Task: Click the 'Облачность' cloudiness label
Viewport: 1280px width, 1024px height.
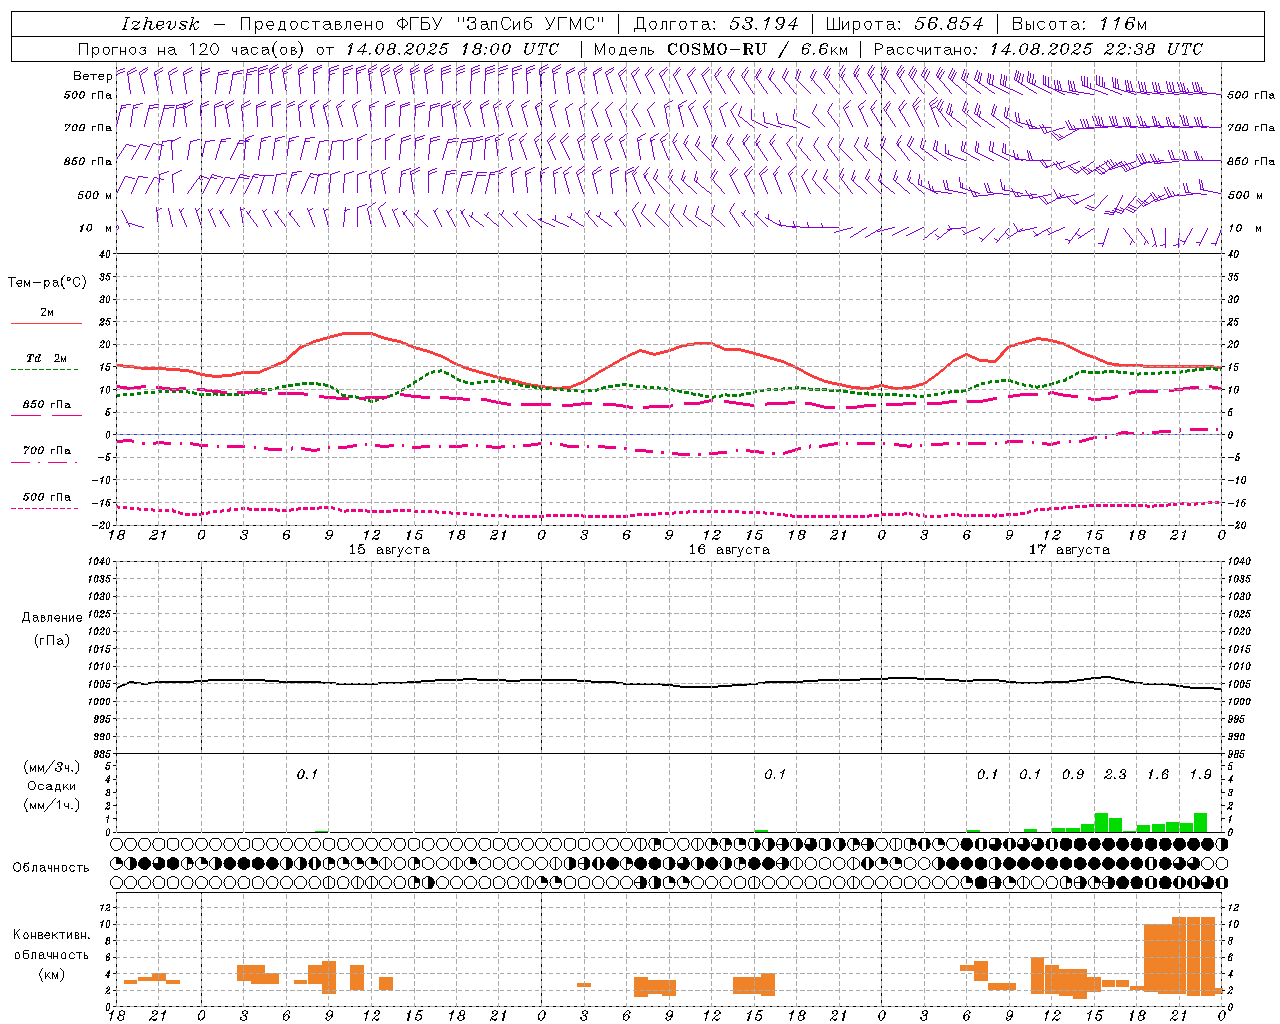Action: tap(51, 867)
